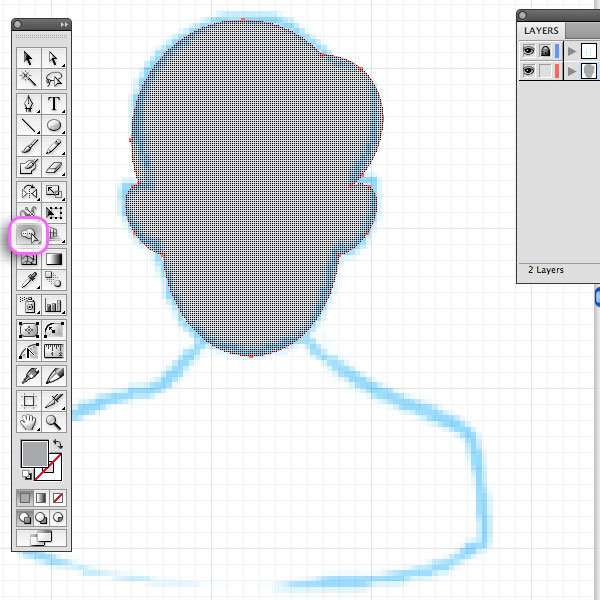Hide the top layer via eye icon
600x600 pixels.
(528, 51)
